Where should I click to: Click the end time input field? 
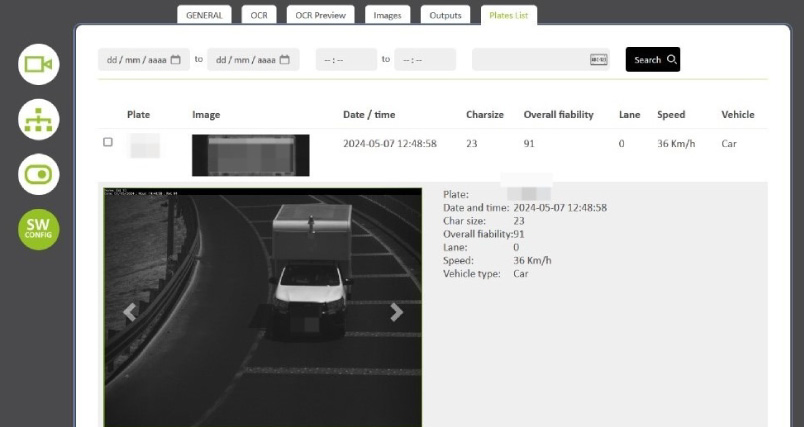click(x=424, y=60)
